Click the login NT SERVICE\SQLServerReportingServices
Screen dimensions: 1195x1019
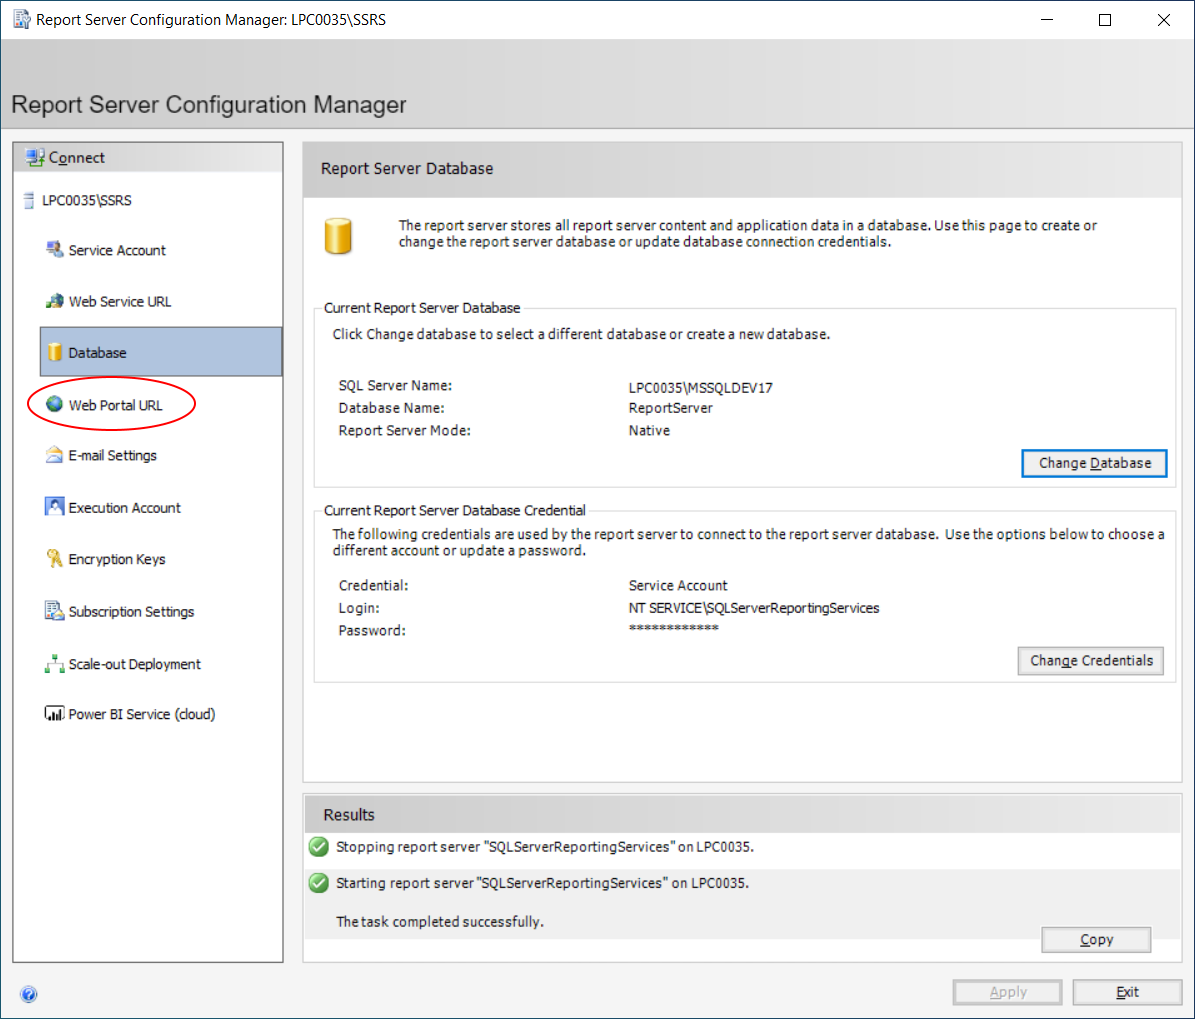(x=754, y=608)
